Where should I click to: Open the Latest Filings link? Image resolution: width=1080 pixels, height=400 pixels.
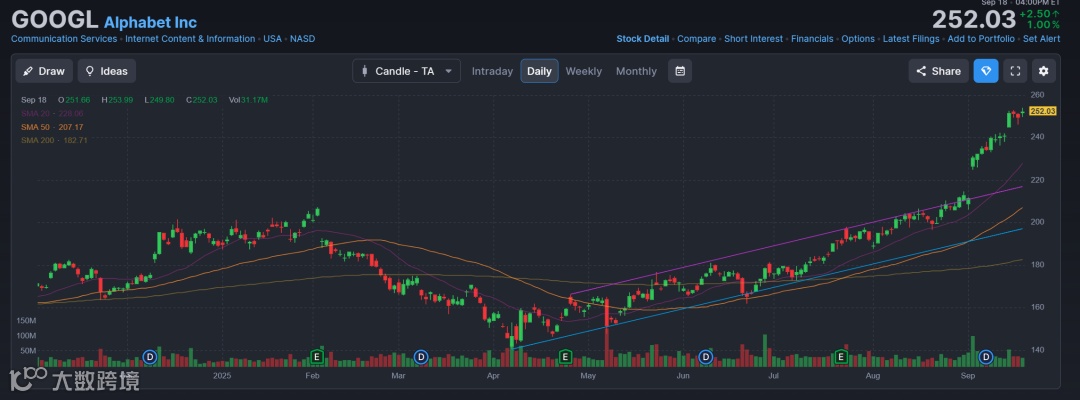911,39
